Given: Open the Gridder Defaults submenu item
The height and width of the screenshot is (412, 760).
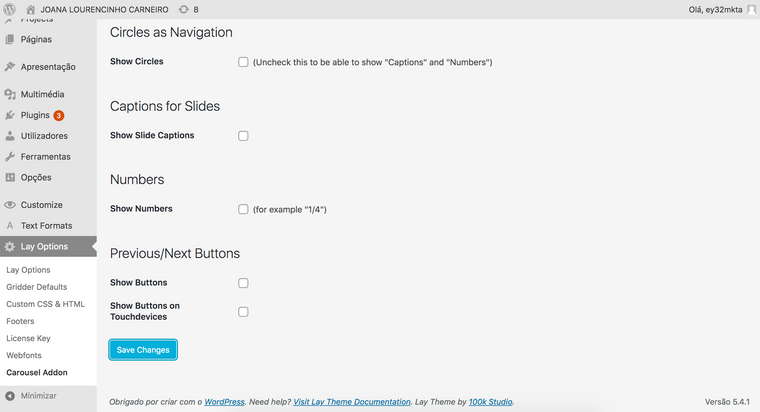Looking at the screenshot, I should (x=37, y=287).
